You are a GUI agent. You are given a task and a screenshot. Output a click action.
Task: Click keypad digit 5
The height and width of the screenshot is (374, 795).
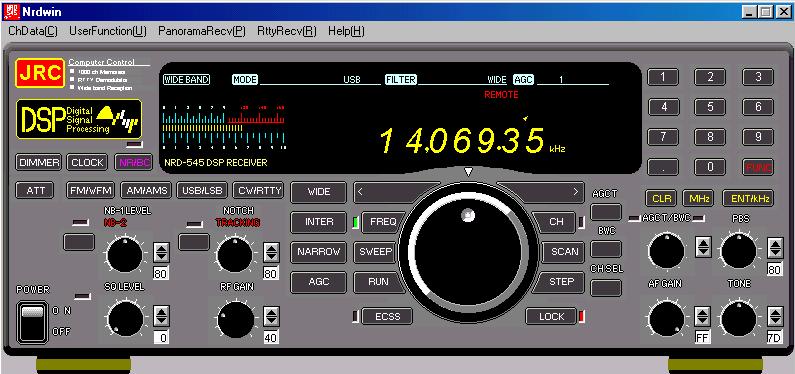pyautogui.click(x=710, y=107)
